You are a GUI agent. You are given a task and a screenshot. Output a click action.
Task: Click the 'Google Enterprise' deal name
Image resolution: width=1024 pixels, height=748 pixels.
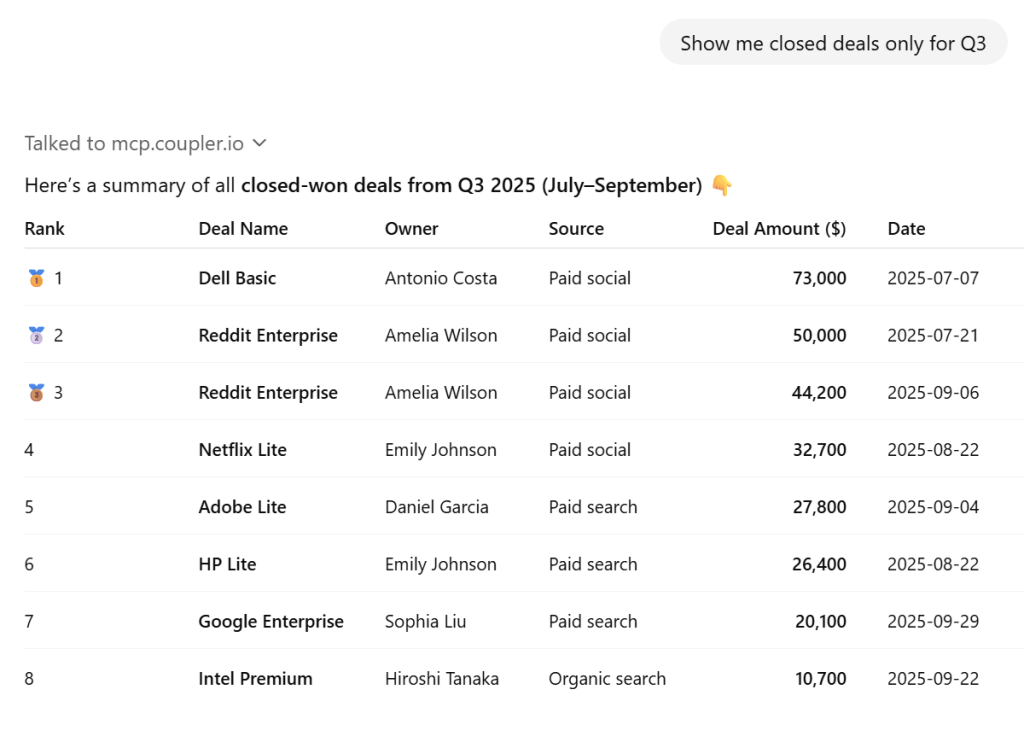270,621
